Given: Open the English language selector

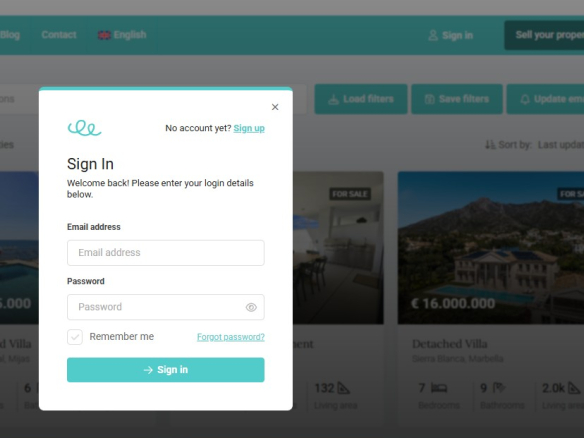Looking at the screenshot, I should pyautogui.click(x=122, y=35).
